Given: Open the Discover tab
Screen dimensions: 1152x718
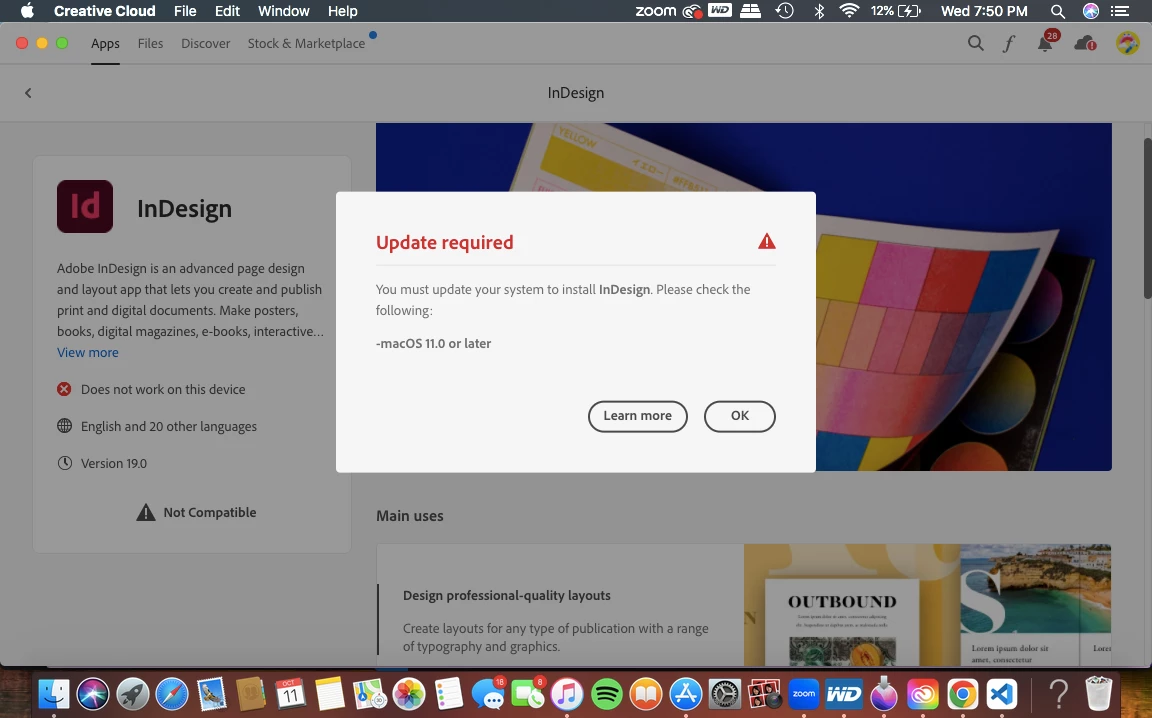Looking at the screenshot, I should (x=205, y=43).
